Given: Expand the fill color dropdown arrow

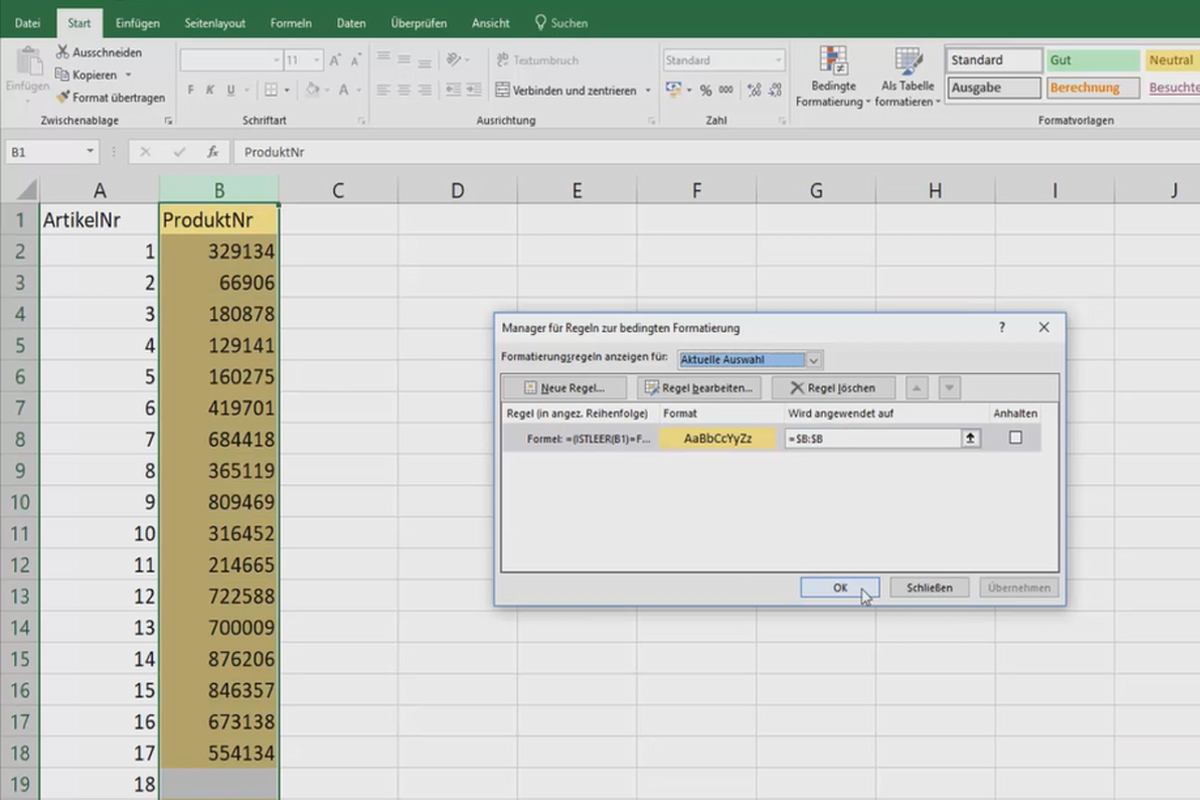Looking at the screenshot, I should click(327, 90).
